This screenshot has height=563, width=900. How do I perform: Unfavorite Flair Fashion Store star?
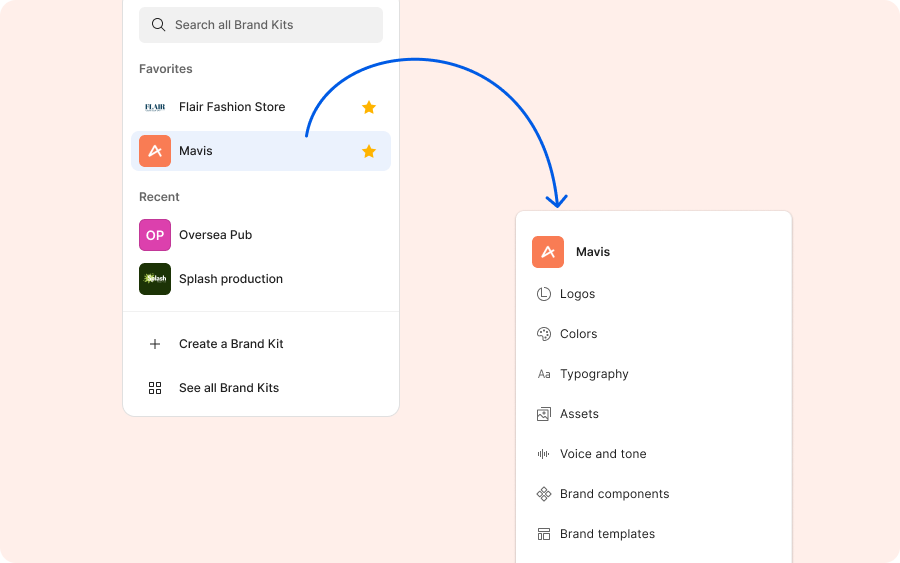[x=369, y=107]
